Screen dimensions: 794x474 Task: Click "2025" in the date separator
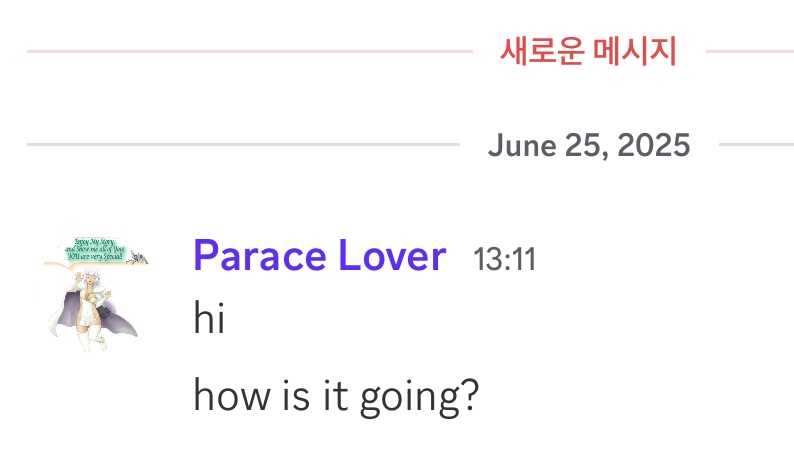pos(654,145)
